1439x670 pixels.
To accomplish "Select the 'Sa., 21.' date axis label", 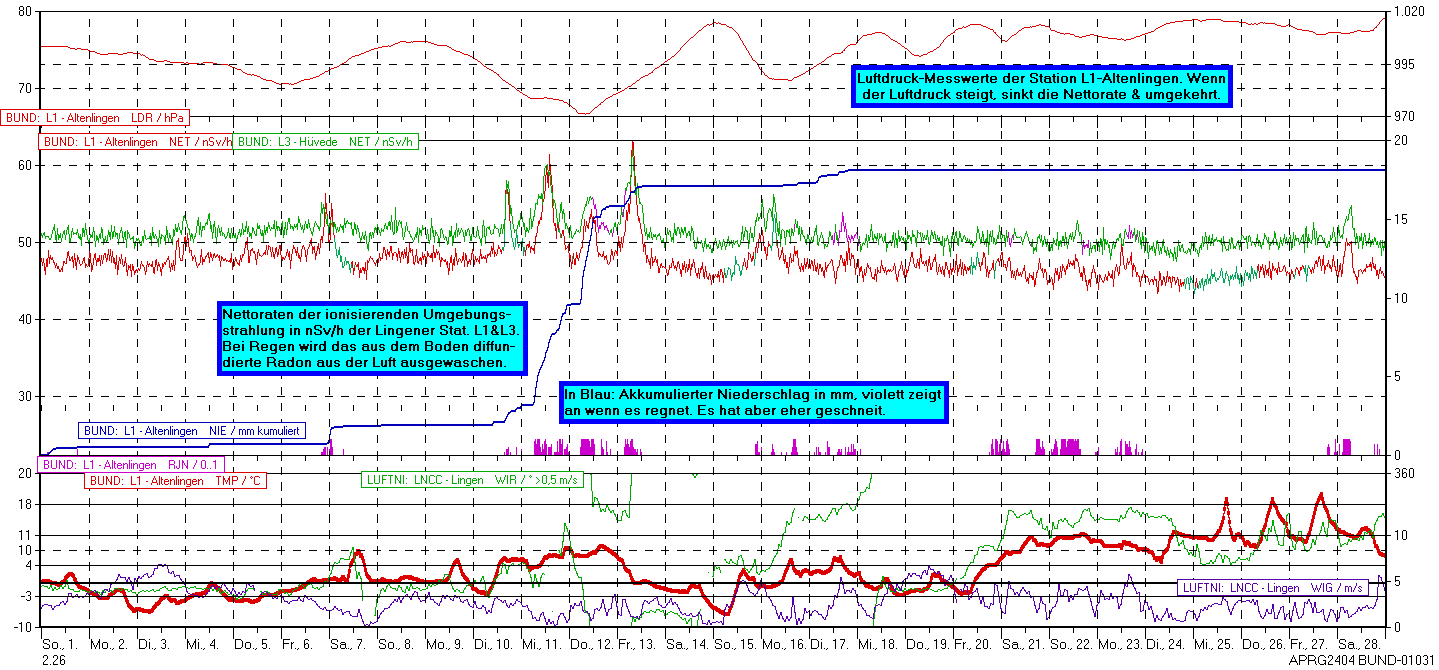I will 1021,647.
